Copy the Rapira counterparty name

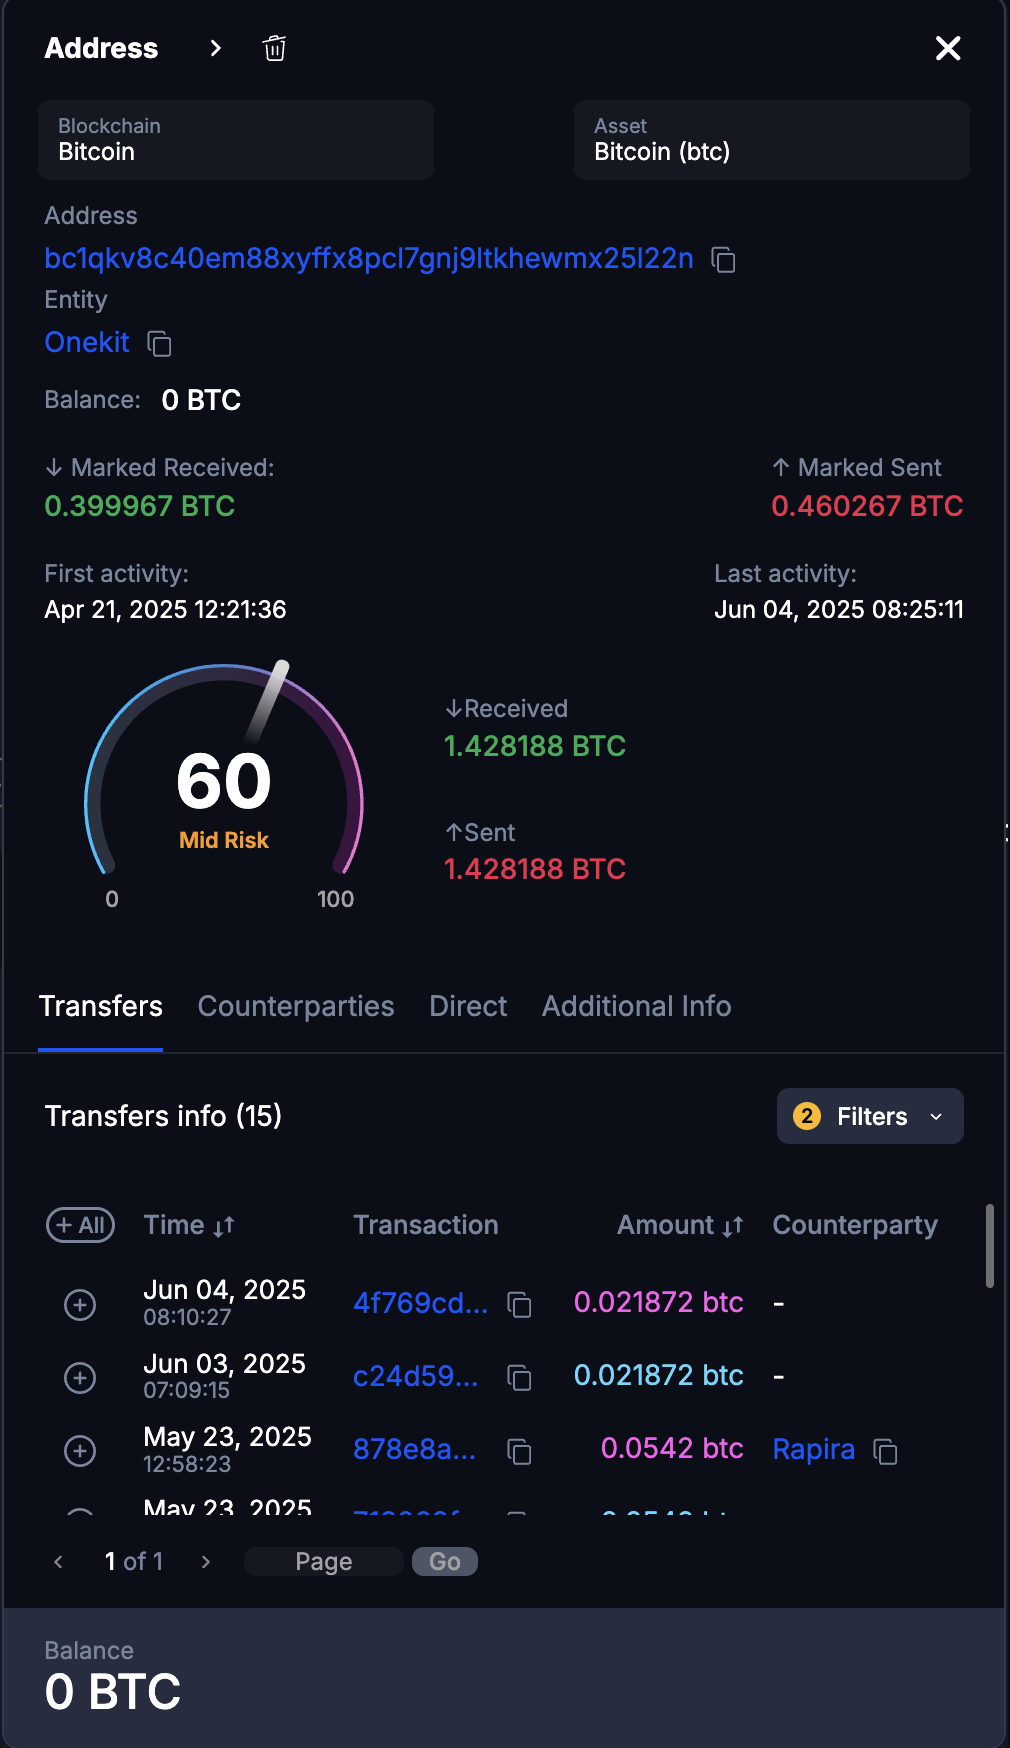pyautogui.click(x=885, y=1451)
